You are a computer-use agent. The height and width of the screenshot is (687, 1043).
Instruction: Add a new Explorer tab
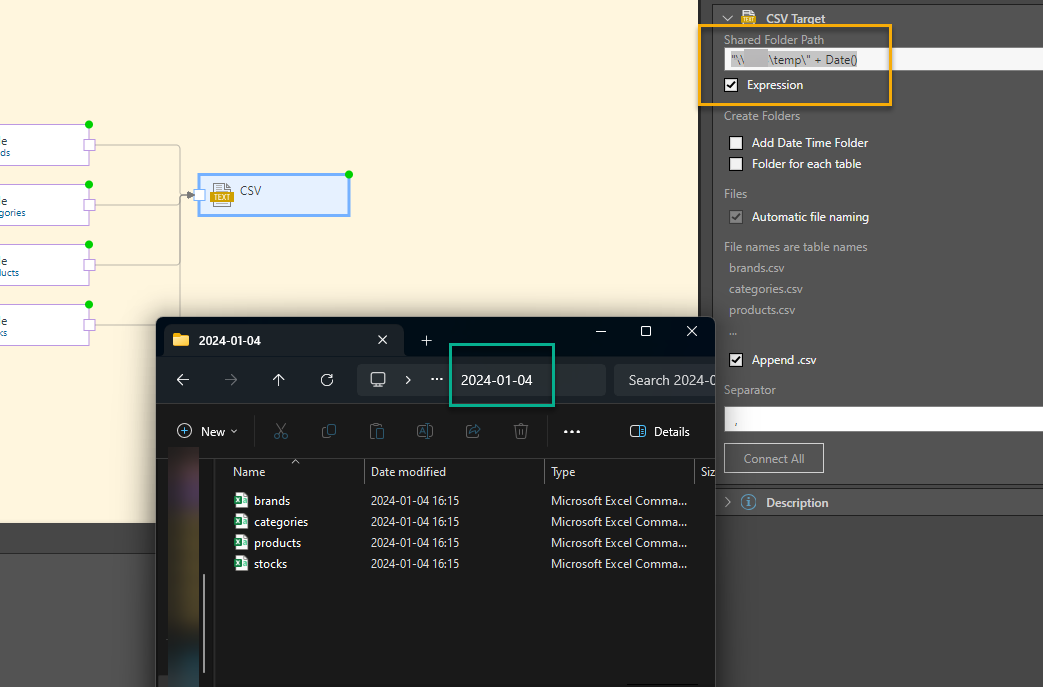[426, 340]
